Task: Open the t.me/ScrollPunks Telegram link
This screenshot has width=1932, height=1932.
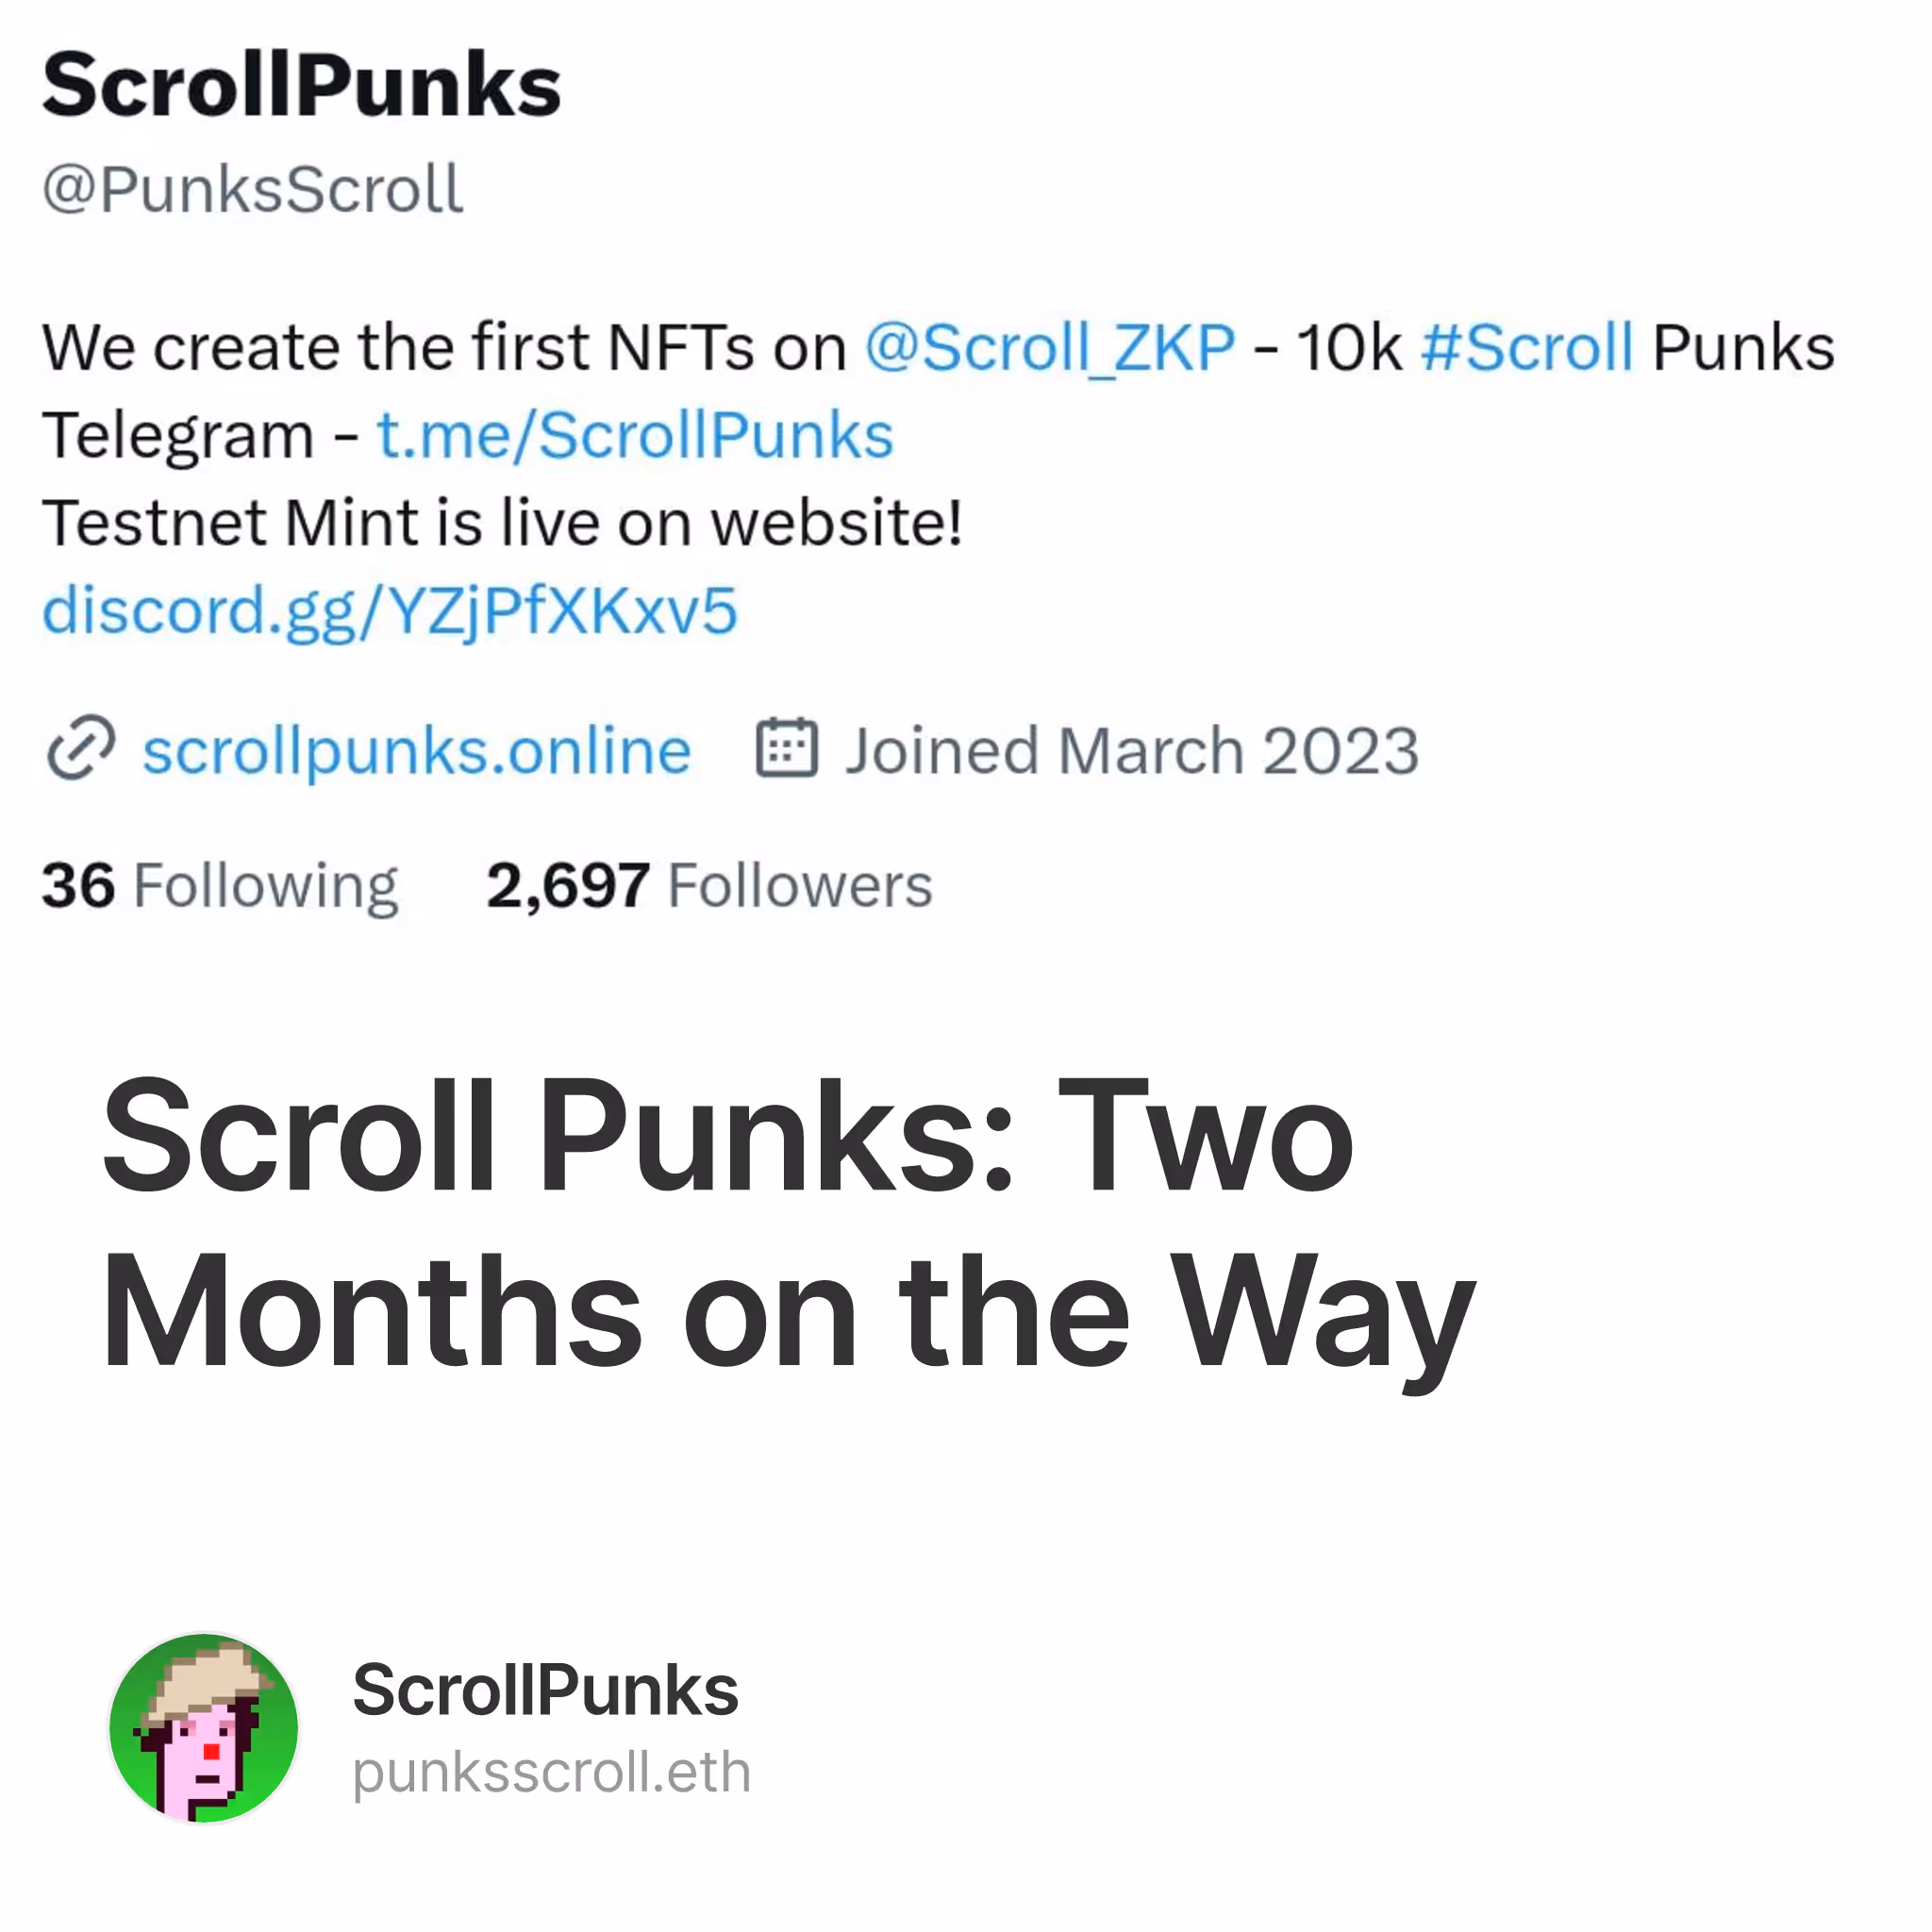Action: click(x=635, y=436)
